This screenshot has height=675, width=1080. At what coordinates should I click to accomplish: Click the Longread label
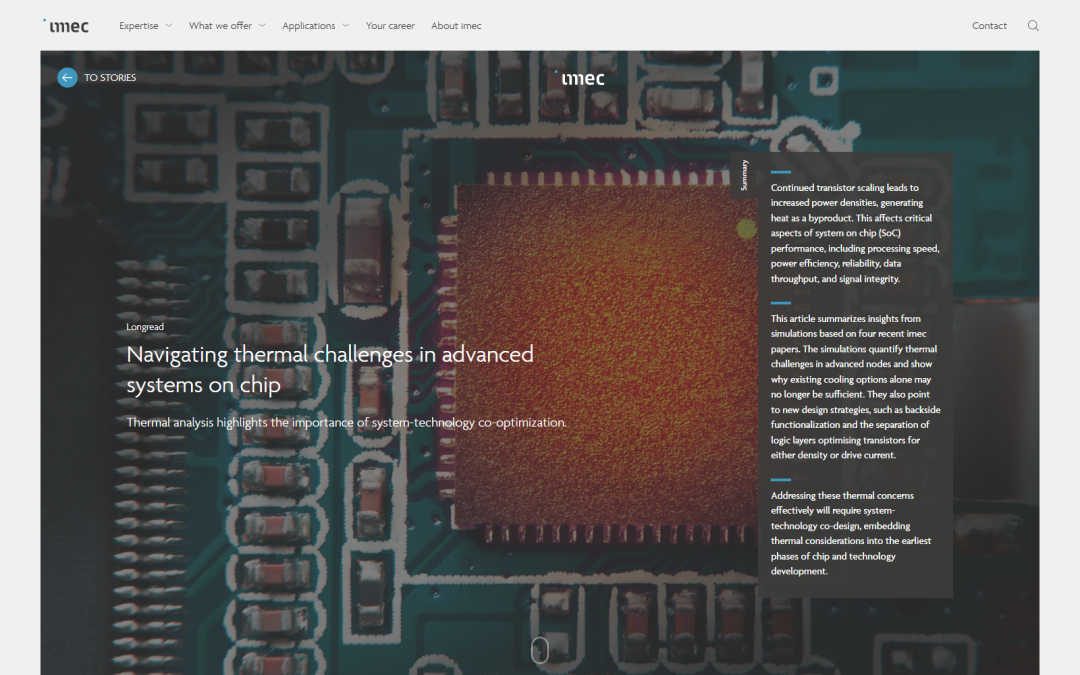point(145,326)
